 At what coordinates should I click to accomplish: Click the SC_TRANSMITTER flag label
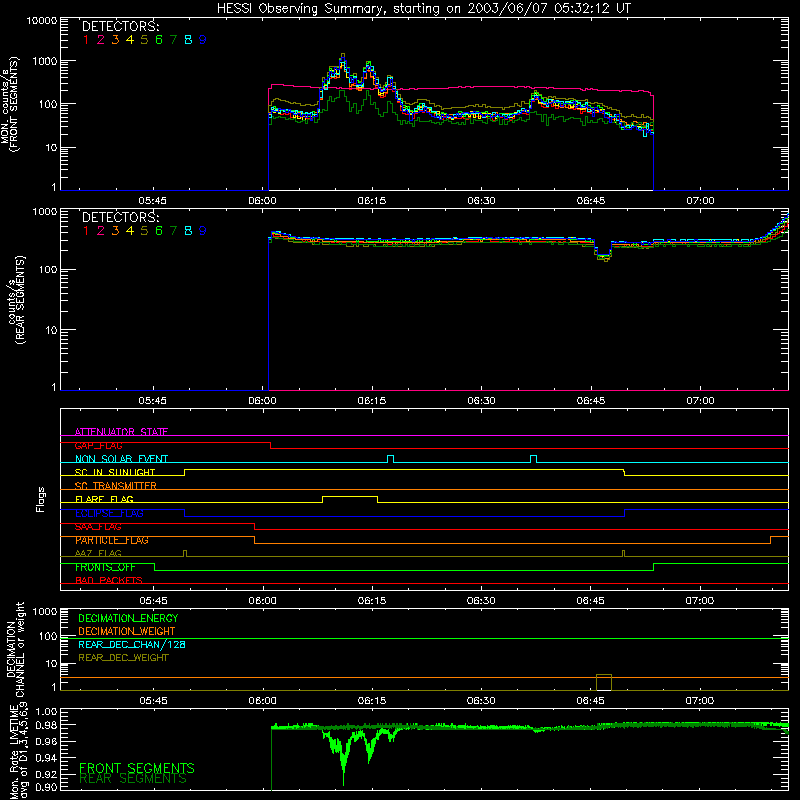click(x=116, y=486)
